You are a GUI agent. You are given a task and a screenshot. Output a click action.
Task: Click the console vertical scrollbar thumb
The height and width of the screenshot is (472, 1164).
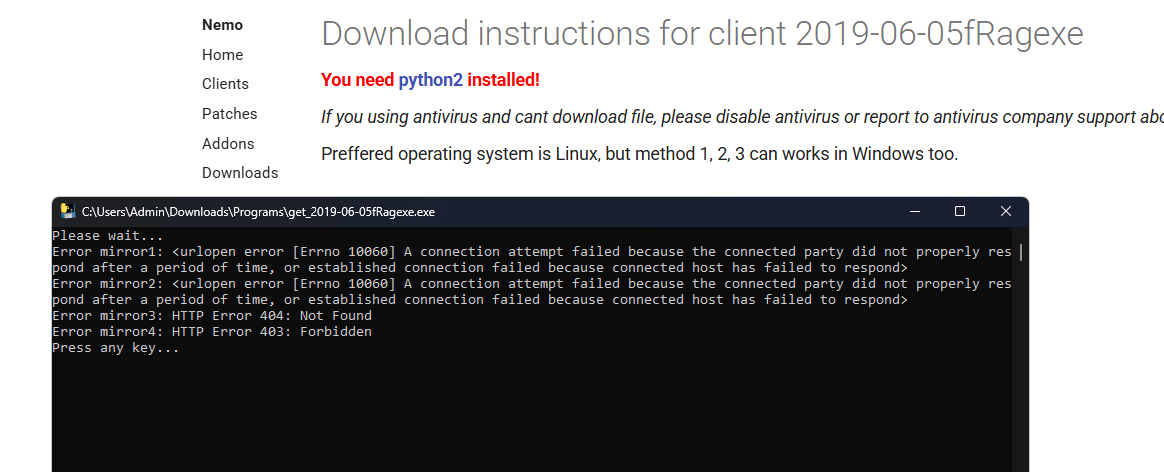(x=1020, y=252)
